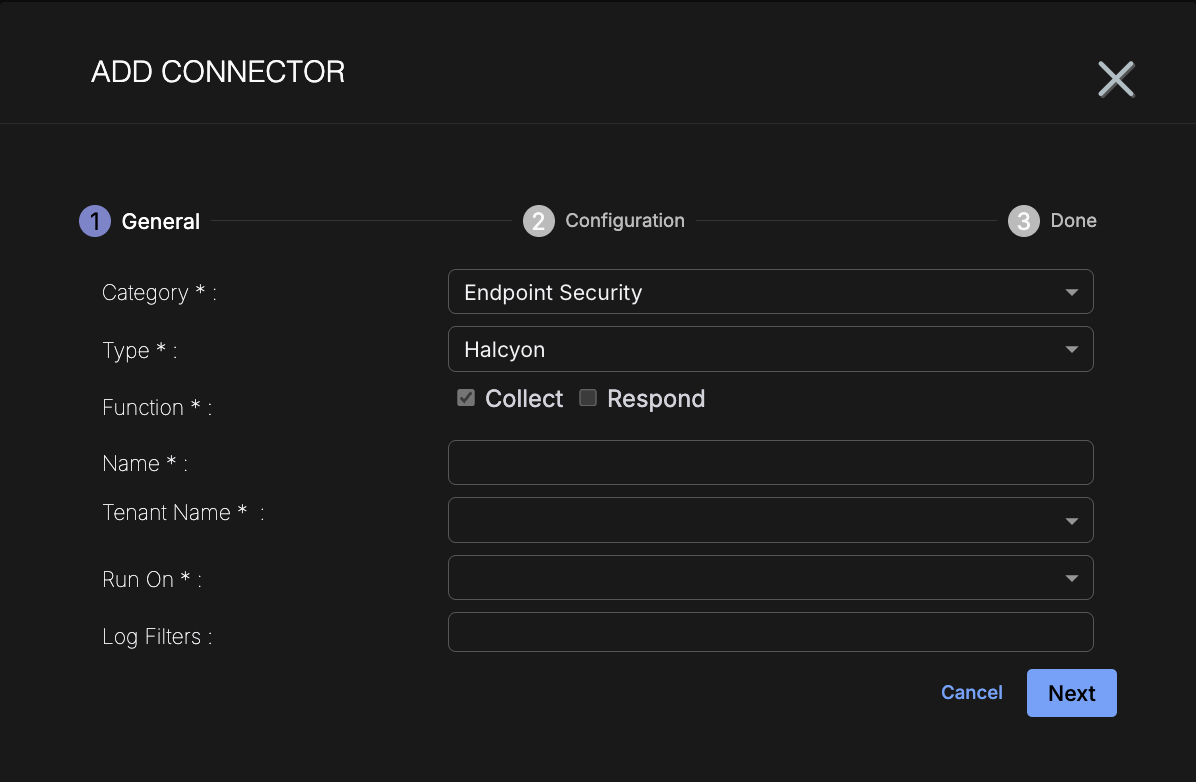Select the General step label
The width and height of the screenshot is (1196, 782).
(x=161, y=222)
